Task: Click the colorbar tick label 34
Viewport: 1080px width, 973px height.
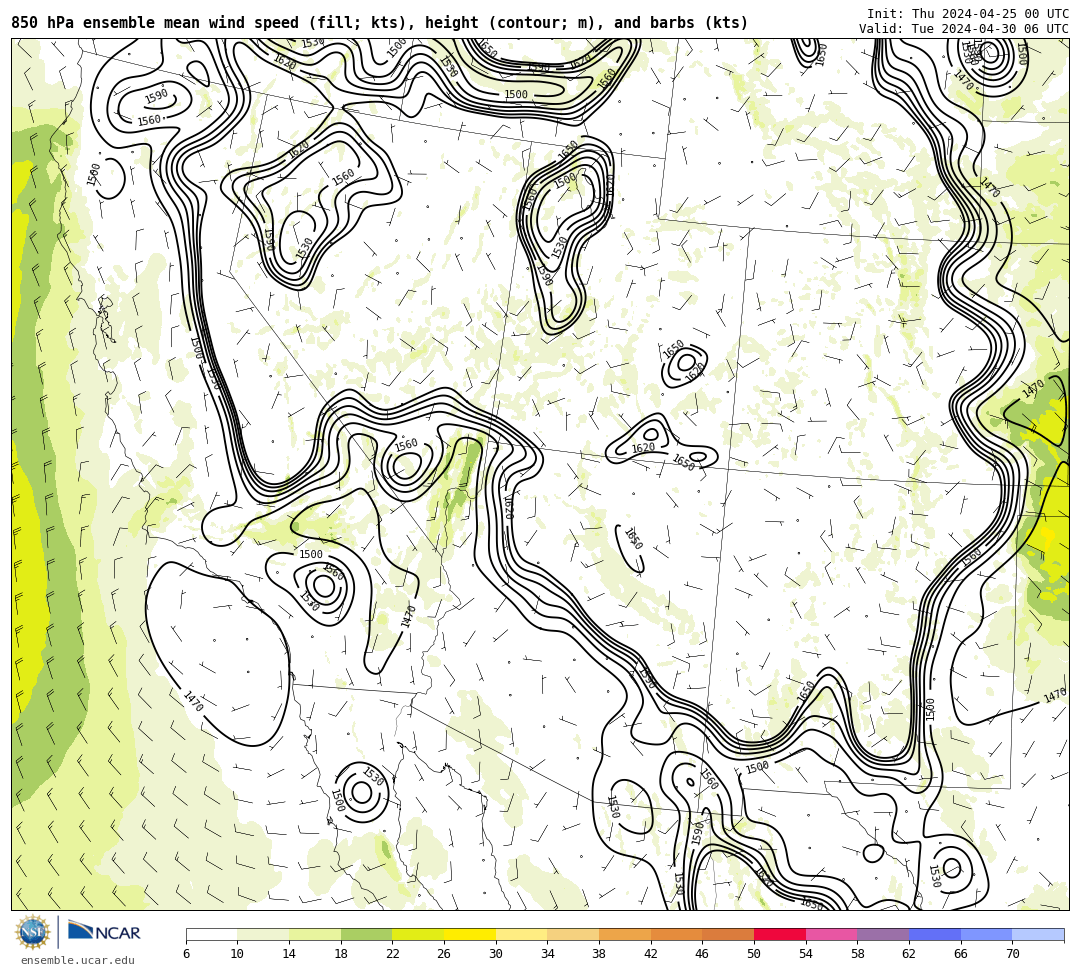Action: tap(548, 954)
